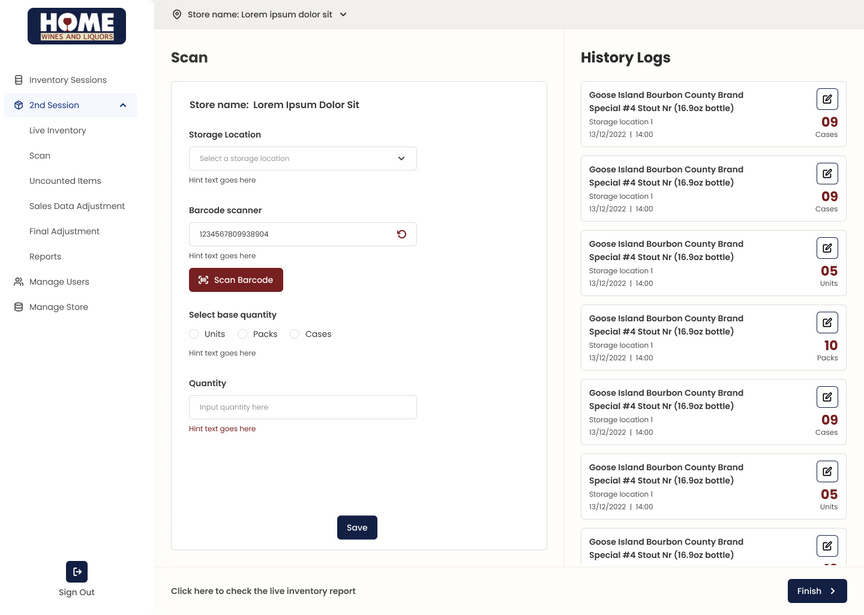Click the Quantity input field
Image resolution: width=864 pixels, height=615 pixels.
(x=302, y=407)
